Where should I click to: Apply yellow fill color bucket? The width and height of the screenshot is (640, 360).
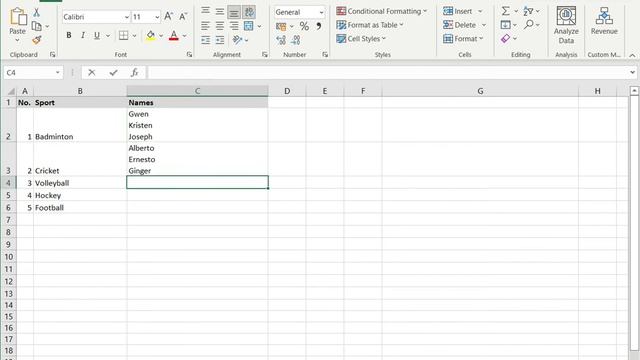click(151, 36)
